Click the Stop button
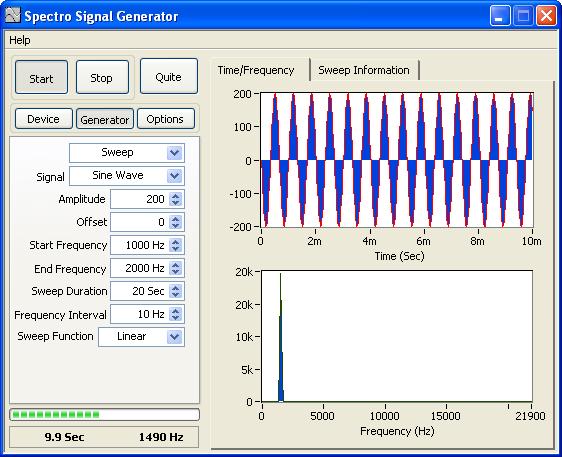 click(103, 77)
